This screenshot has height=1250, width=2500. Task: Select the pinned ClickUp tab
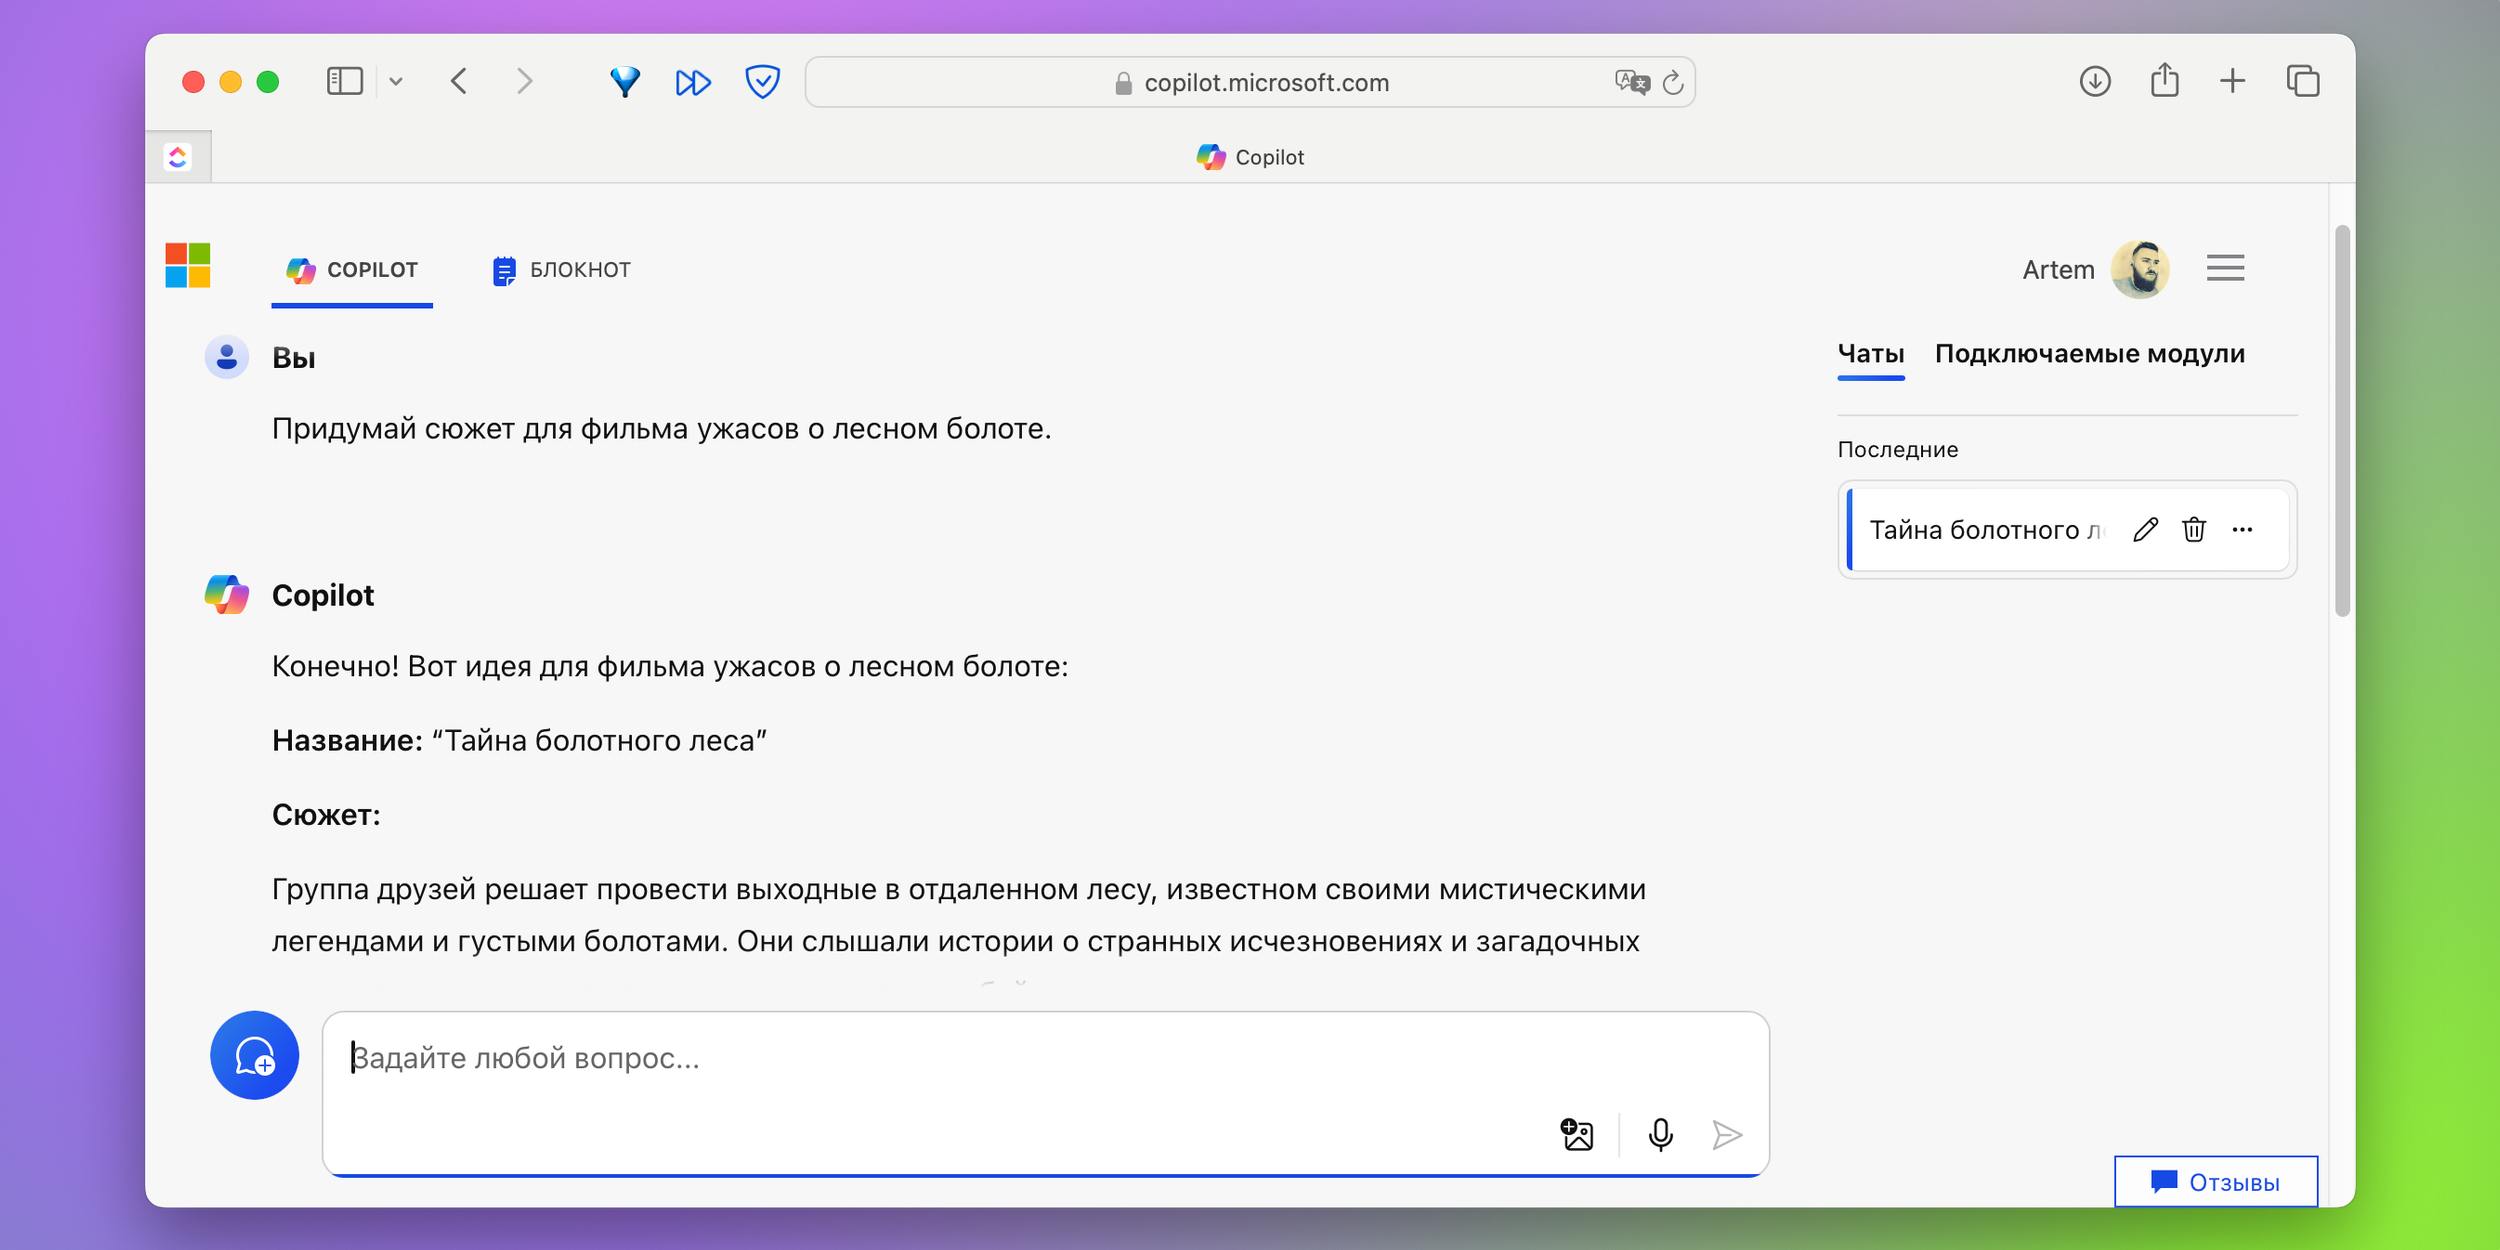point(178,157)
